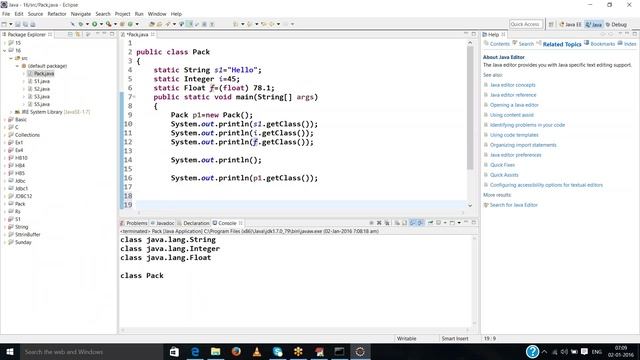Open New button dropdown arrow
Image resolution: width=640 pixels, height=360 pixels.
point(11,24)
